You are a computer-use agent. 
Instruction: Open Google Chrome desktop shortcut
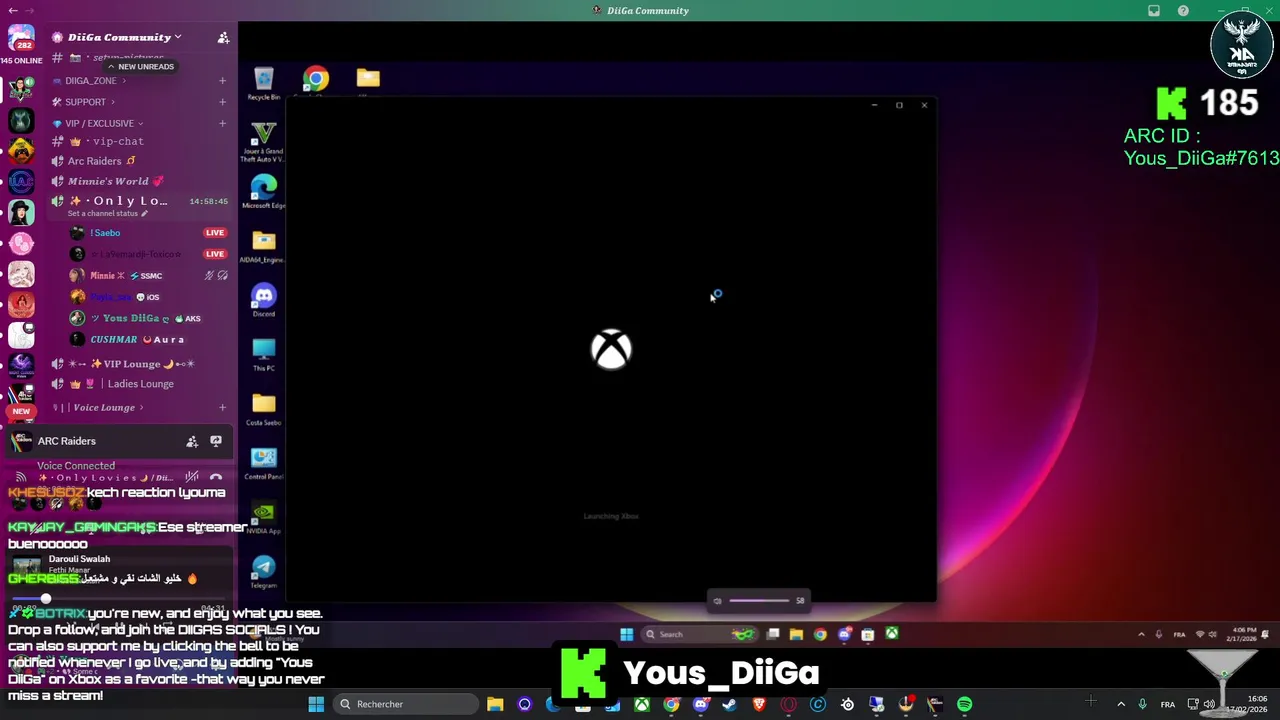point(316,80)
